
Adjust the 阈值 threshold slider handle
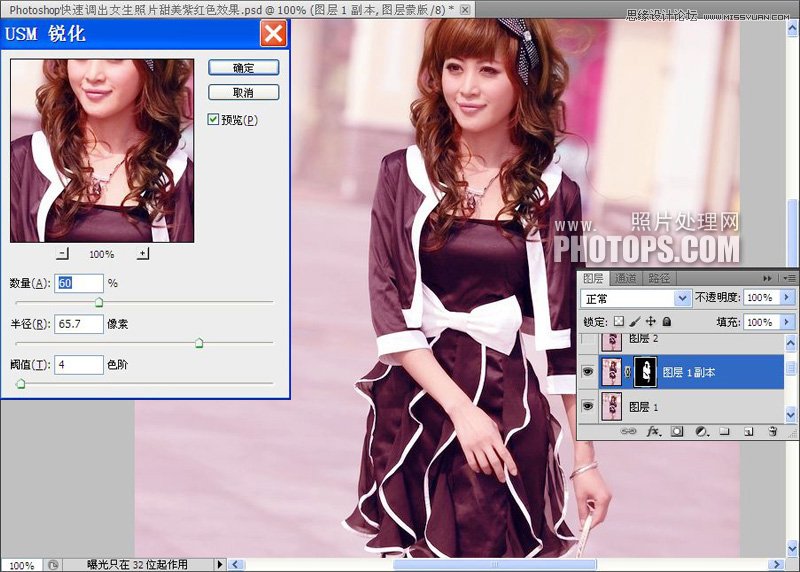[x=20, y=383]
